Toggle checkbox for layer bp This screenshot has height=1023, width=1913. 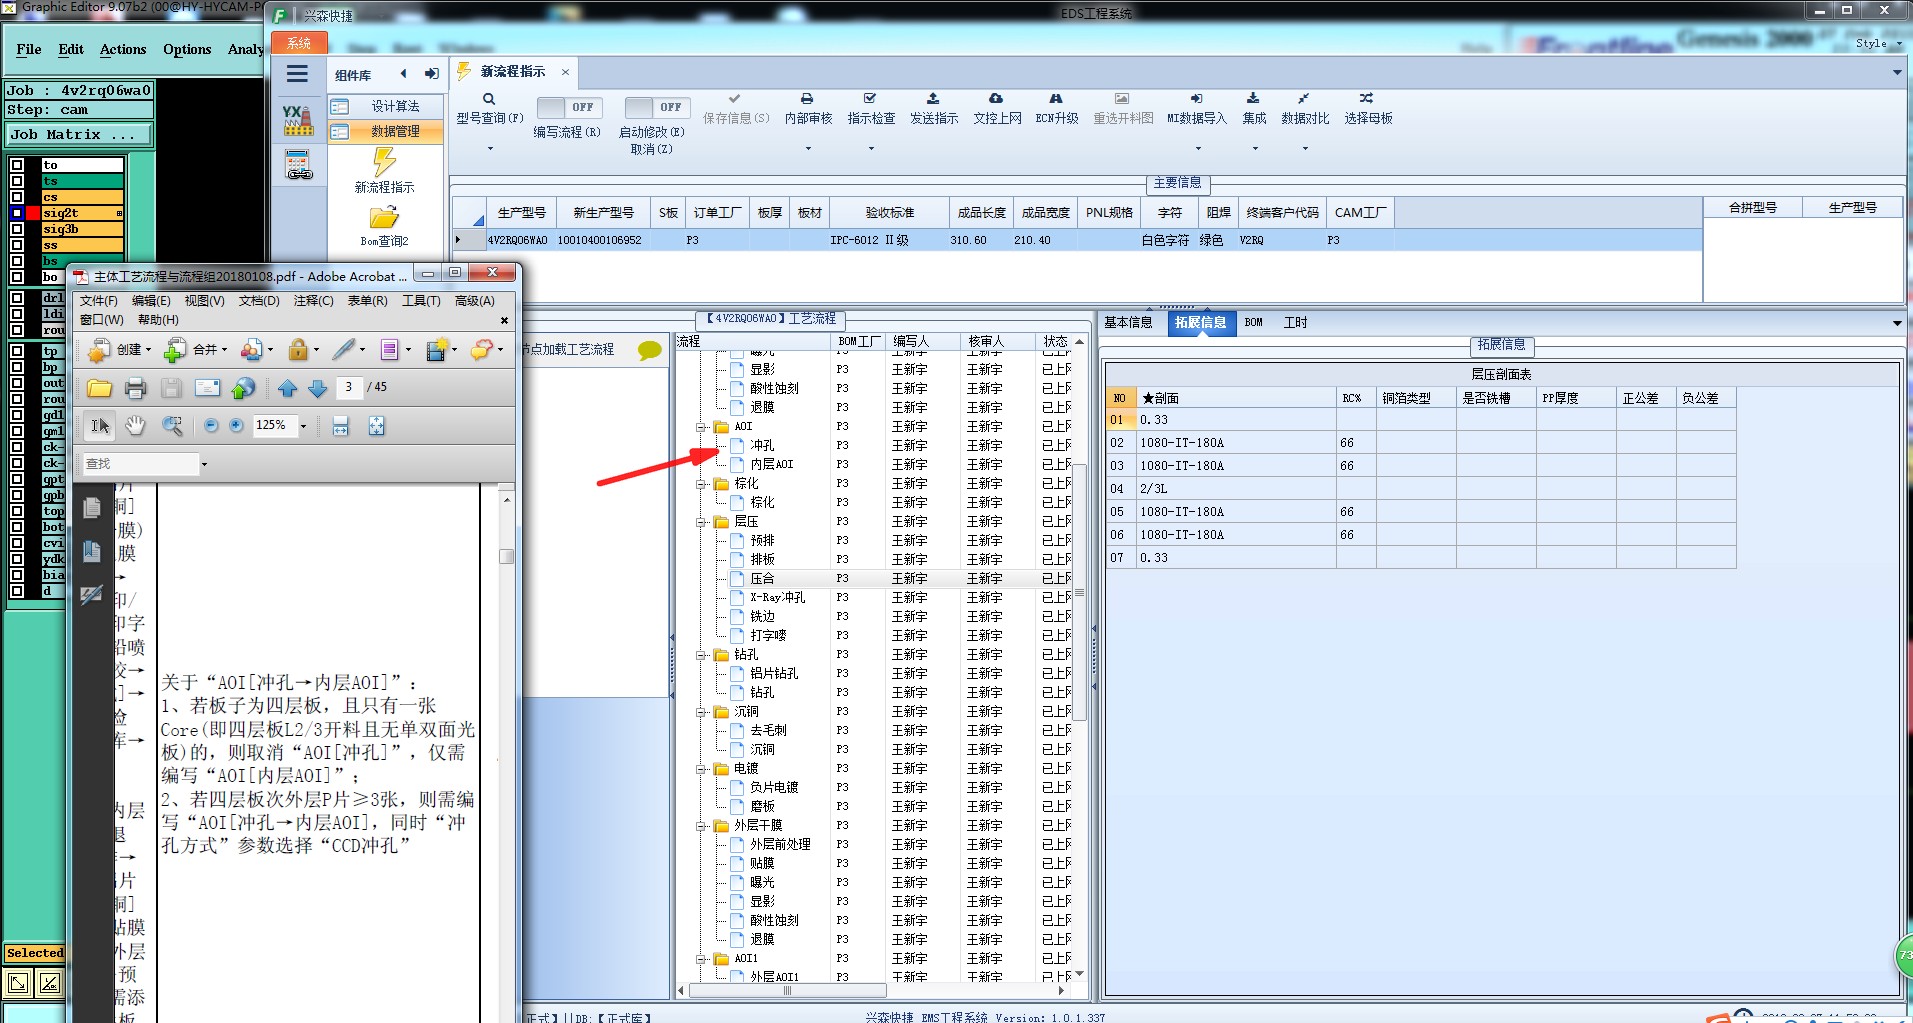[x=17, y=367]
